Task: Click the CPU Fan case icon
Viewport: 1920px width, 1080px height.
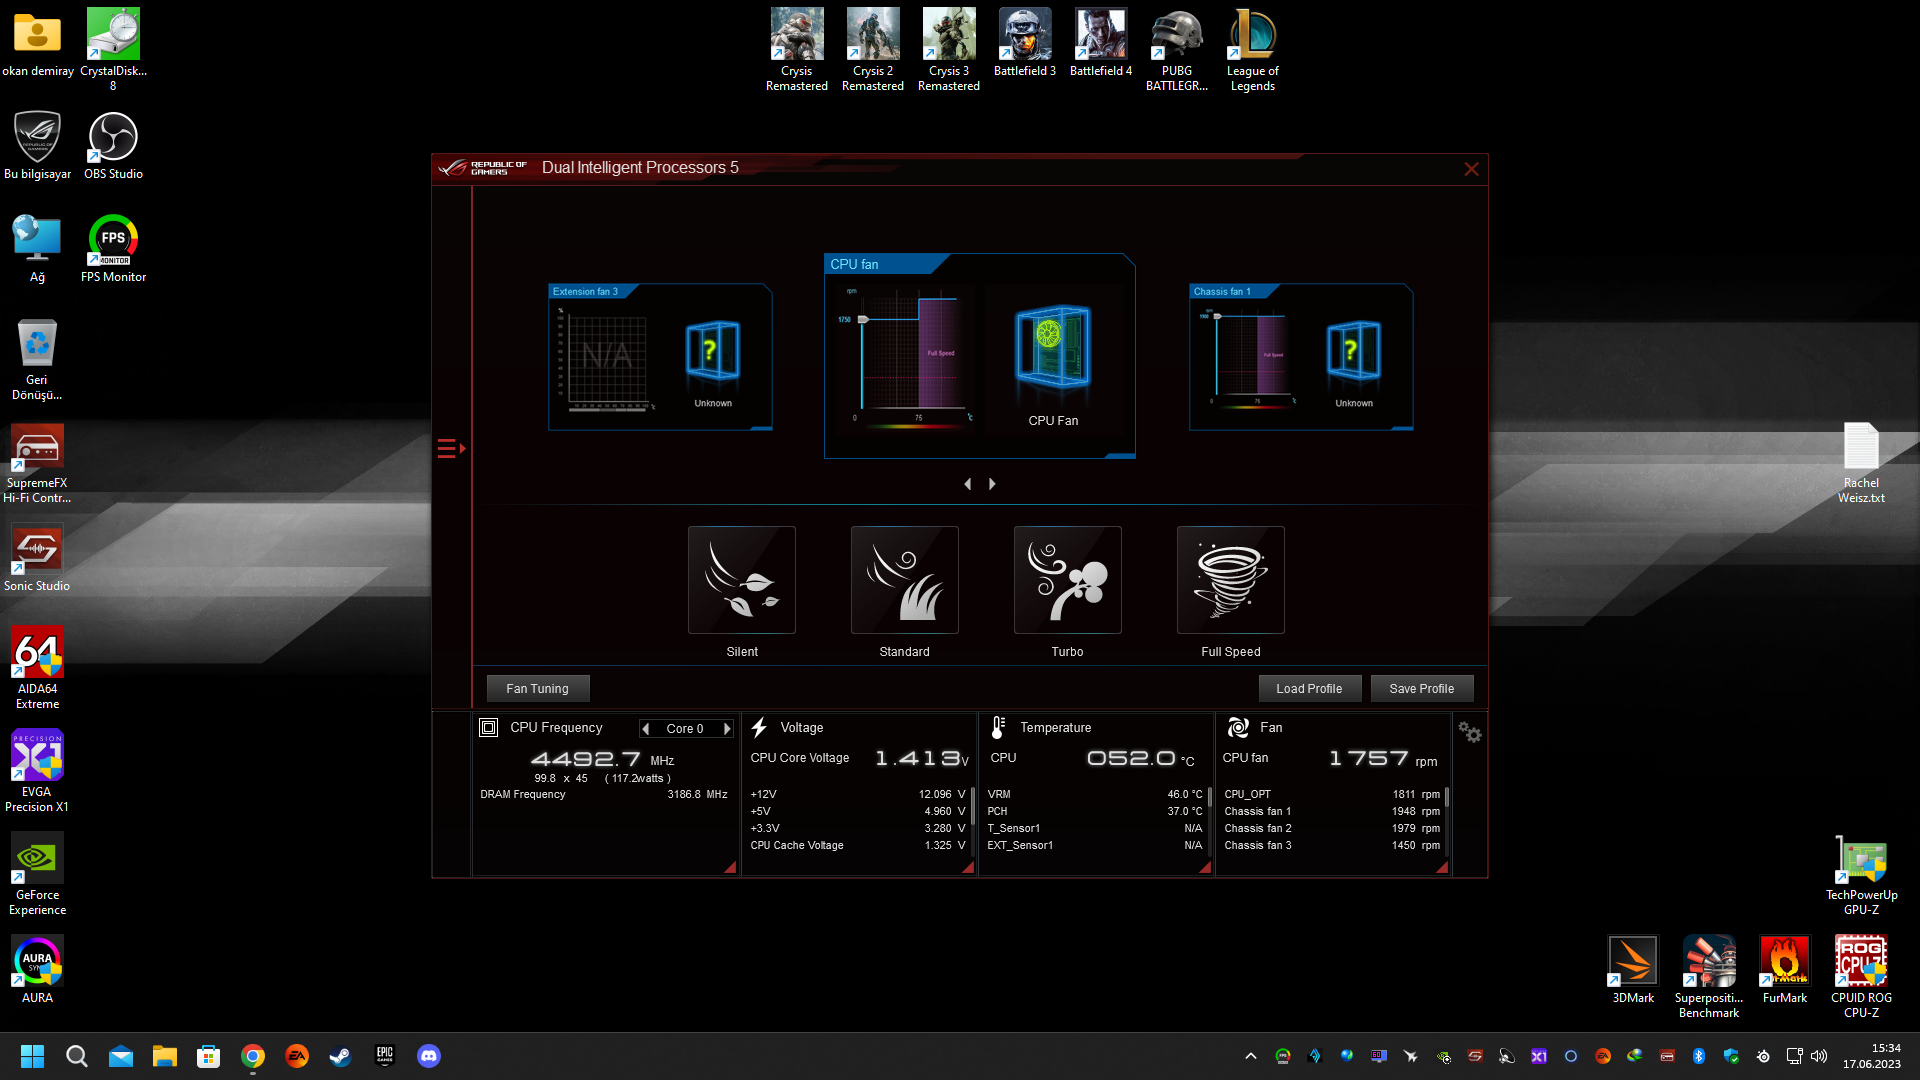Action: (x=1052, y=348)
